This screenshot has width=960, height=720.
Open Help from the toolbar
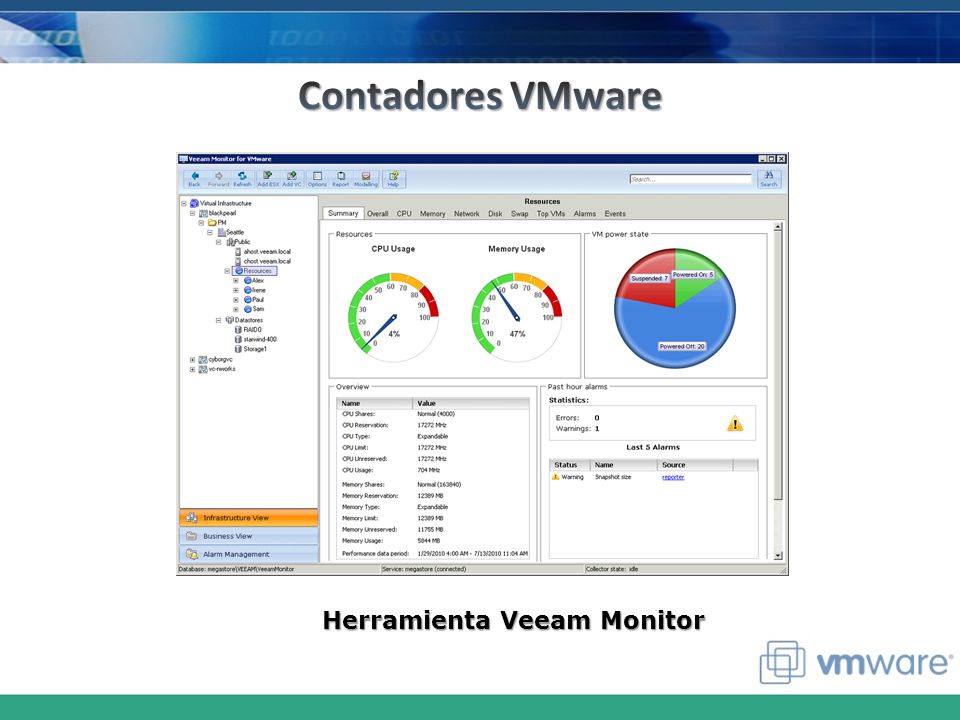[393, 179]
